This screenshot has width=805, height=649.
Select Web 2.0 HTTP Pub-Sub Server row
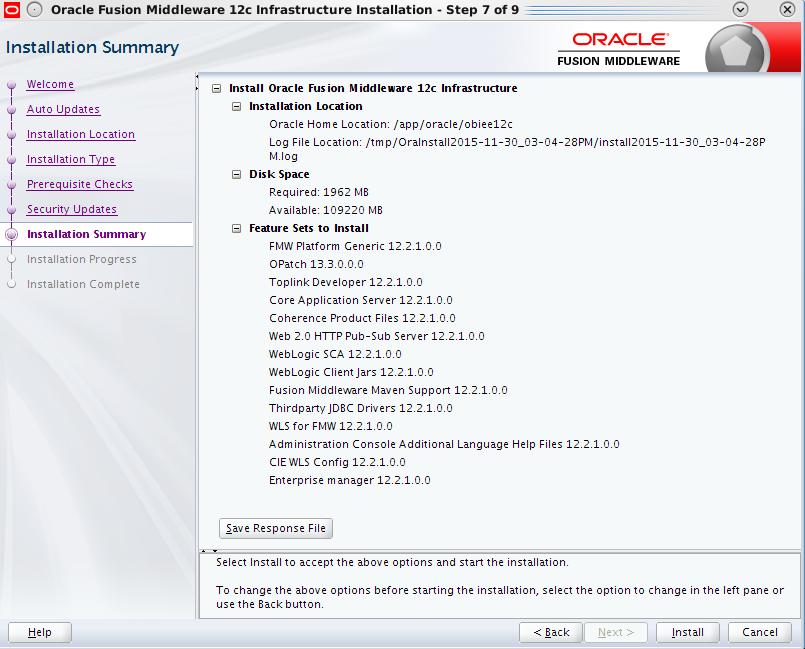(376, 336)
